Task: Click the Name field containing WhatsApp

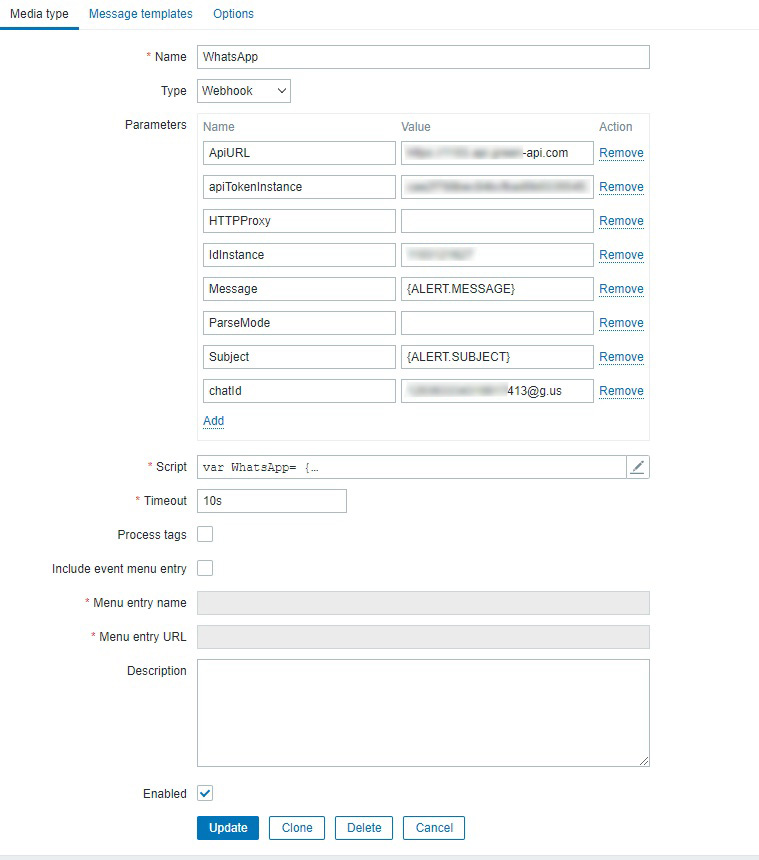Action: (420, 57)
